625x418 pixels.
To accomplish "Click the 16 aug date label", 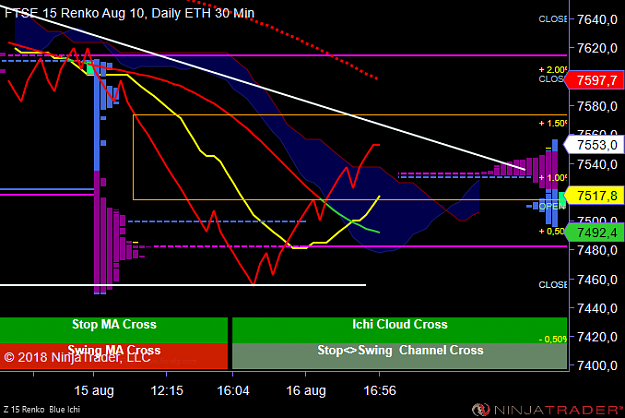I will coord(306,391).
